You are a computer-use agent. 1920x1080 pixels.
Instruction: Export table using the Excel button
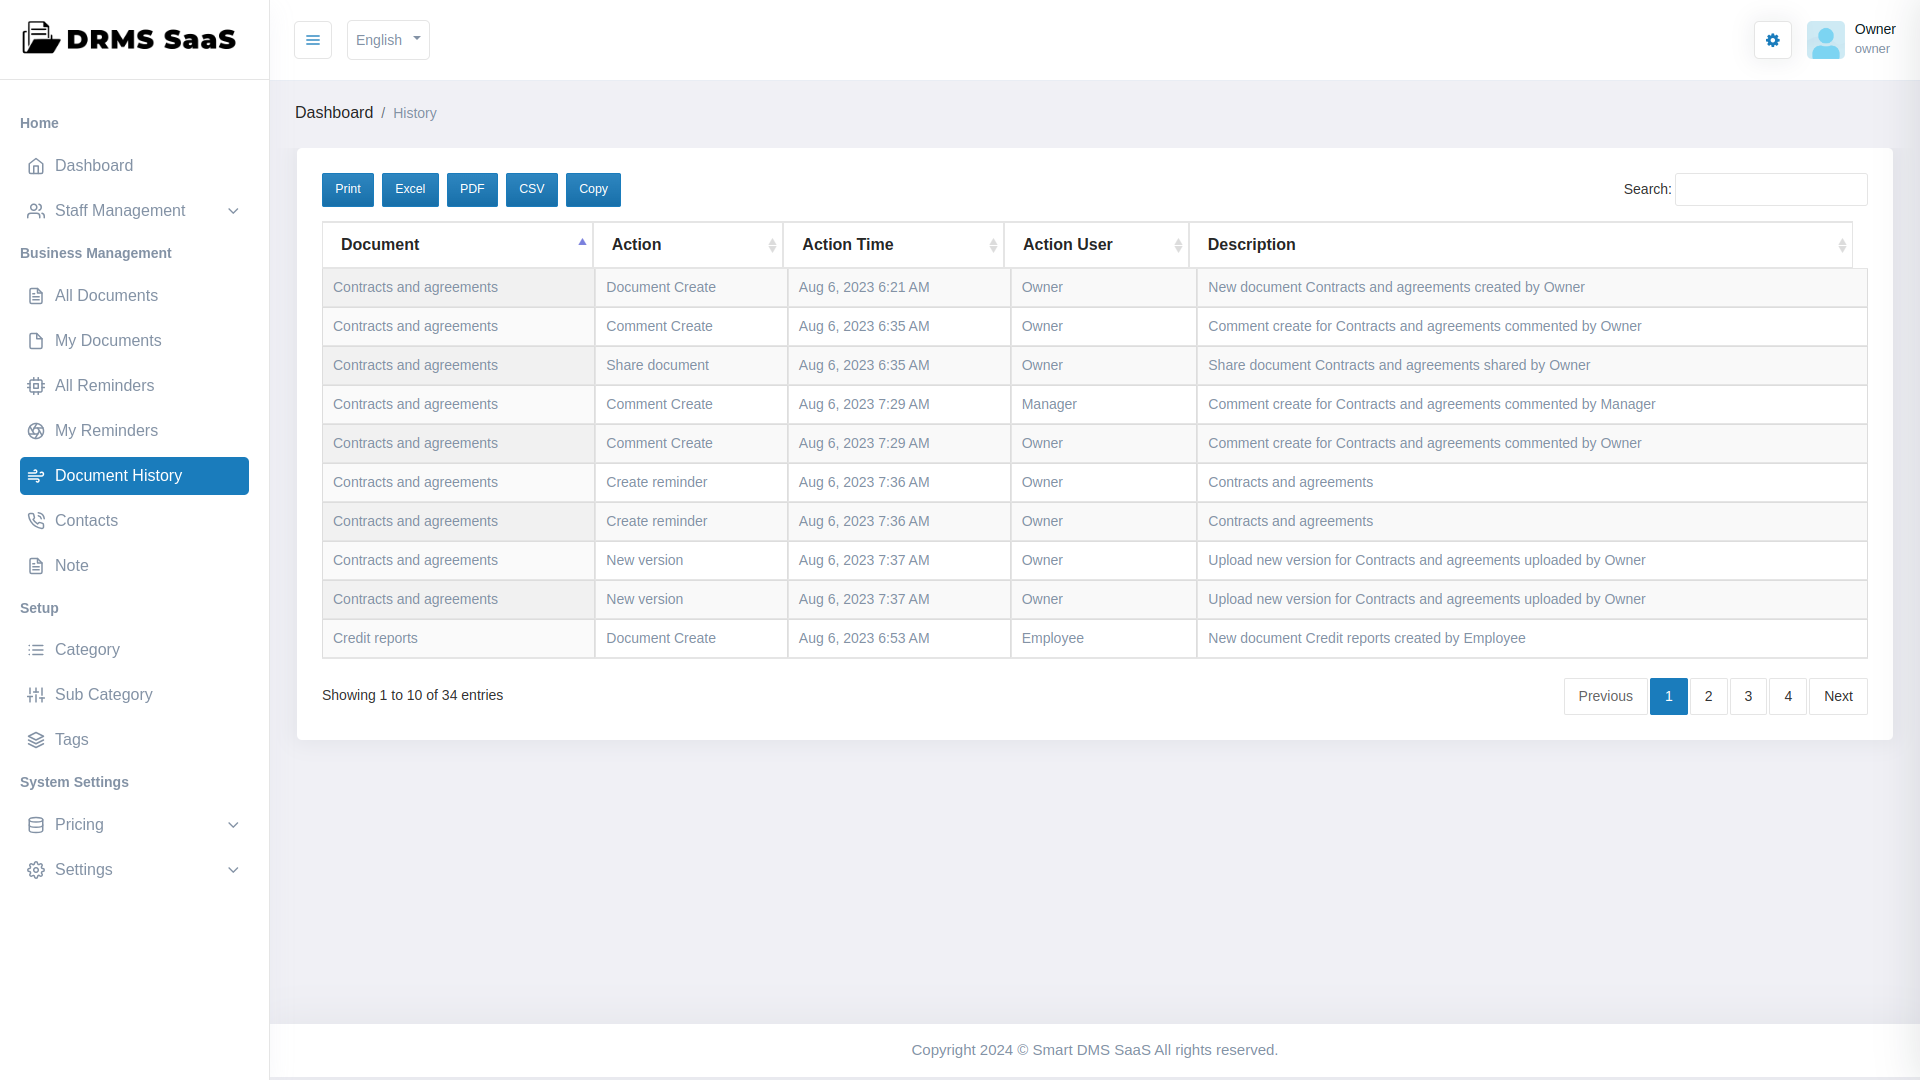click(x=410, y=189)
